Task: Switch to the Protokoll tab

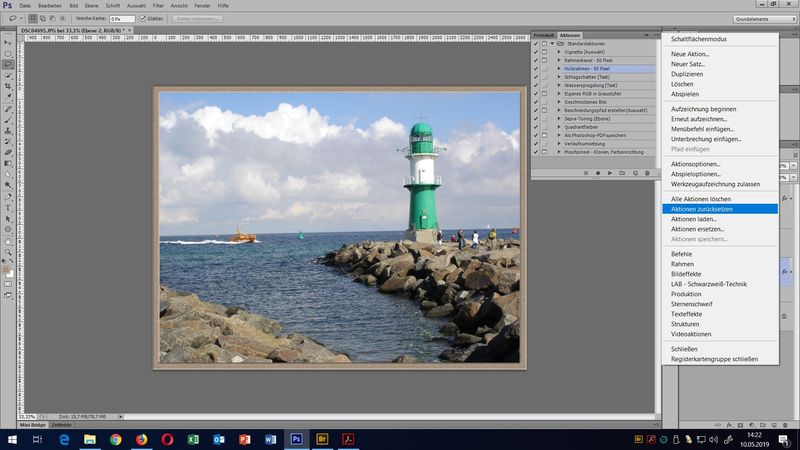Action: 543,34
